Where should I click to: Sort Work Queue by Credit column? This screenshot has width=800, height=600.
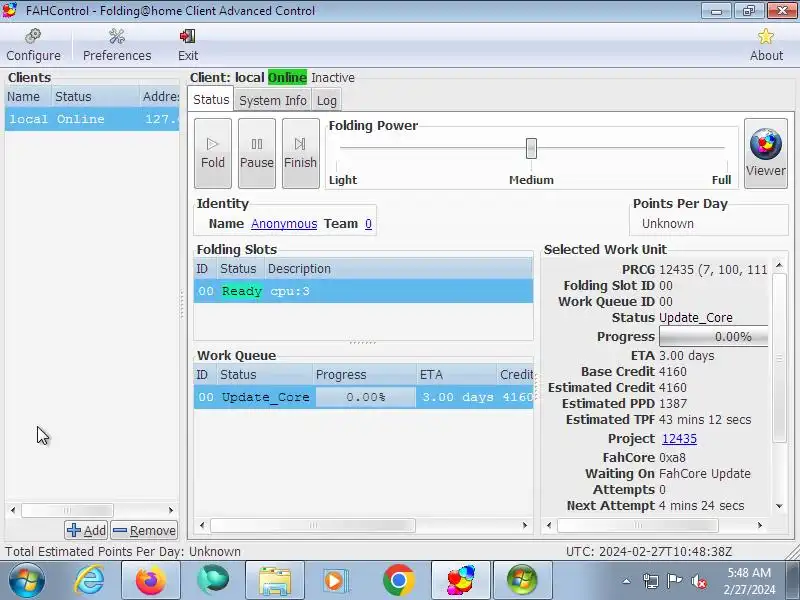click(x=515, y=374)
